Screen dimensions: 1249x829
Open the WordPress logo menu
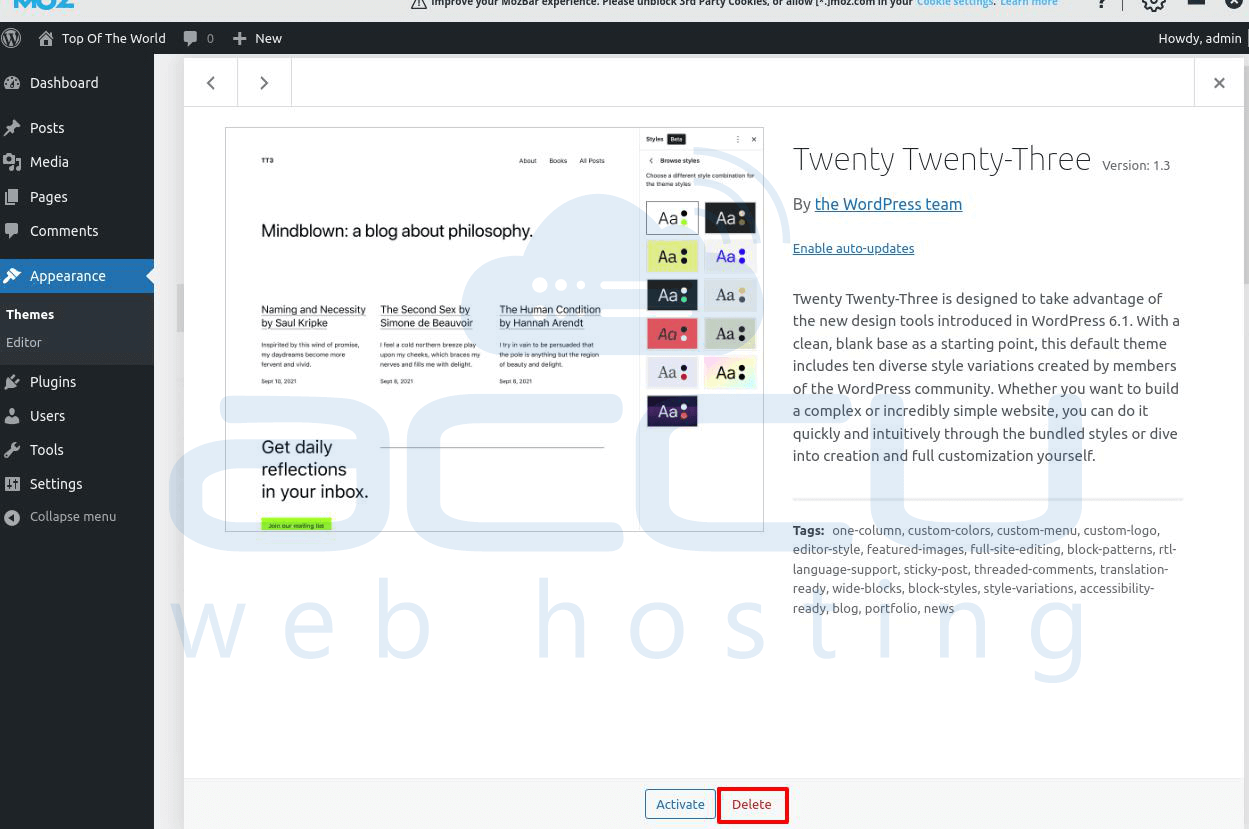pos(12,38)
